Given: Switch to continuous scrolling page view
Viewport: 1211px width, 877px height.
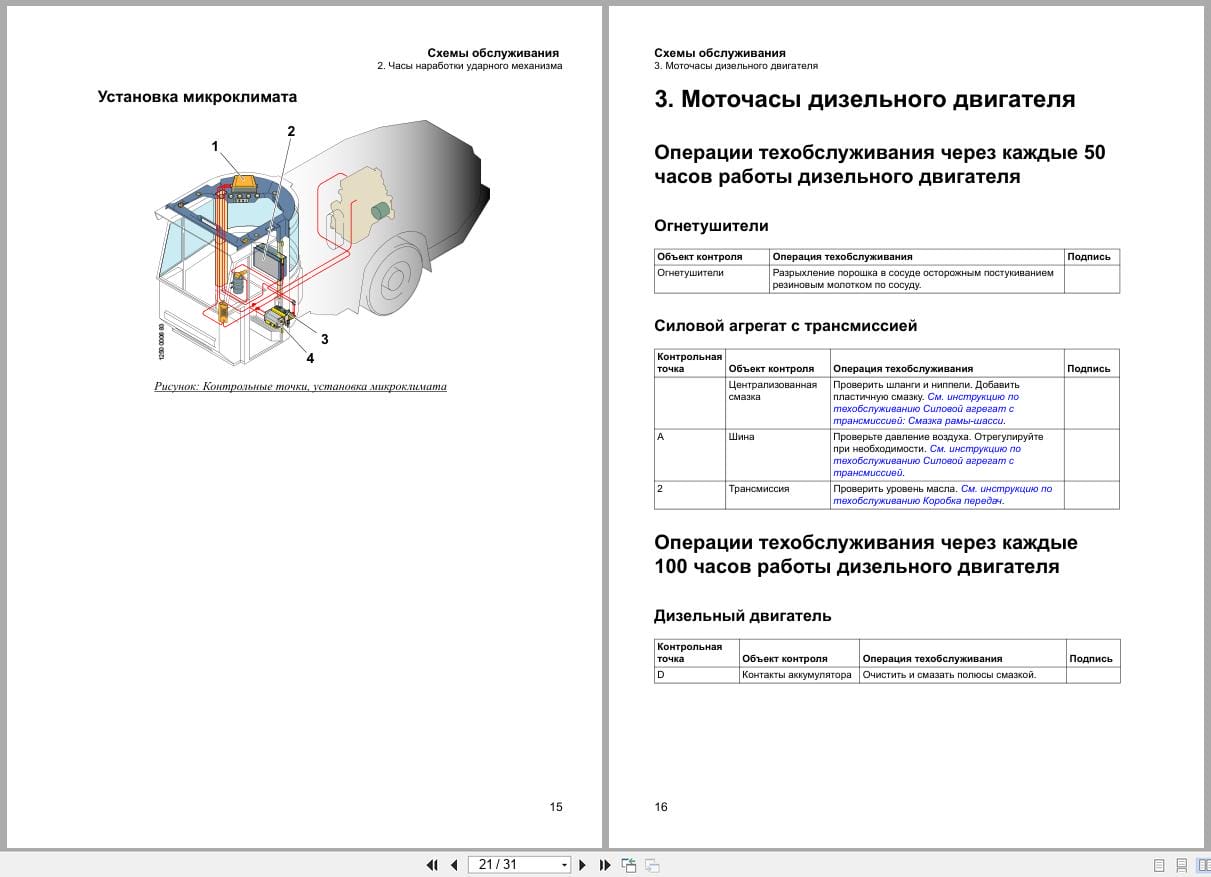Looking at the screenshot, I should click(1181, 864).
